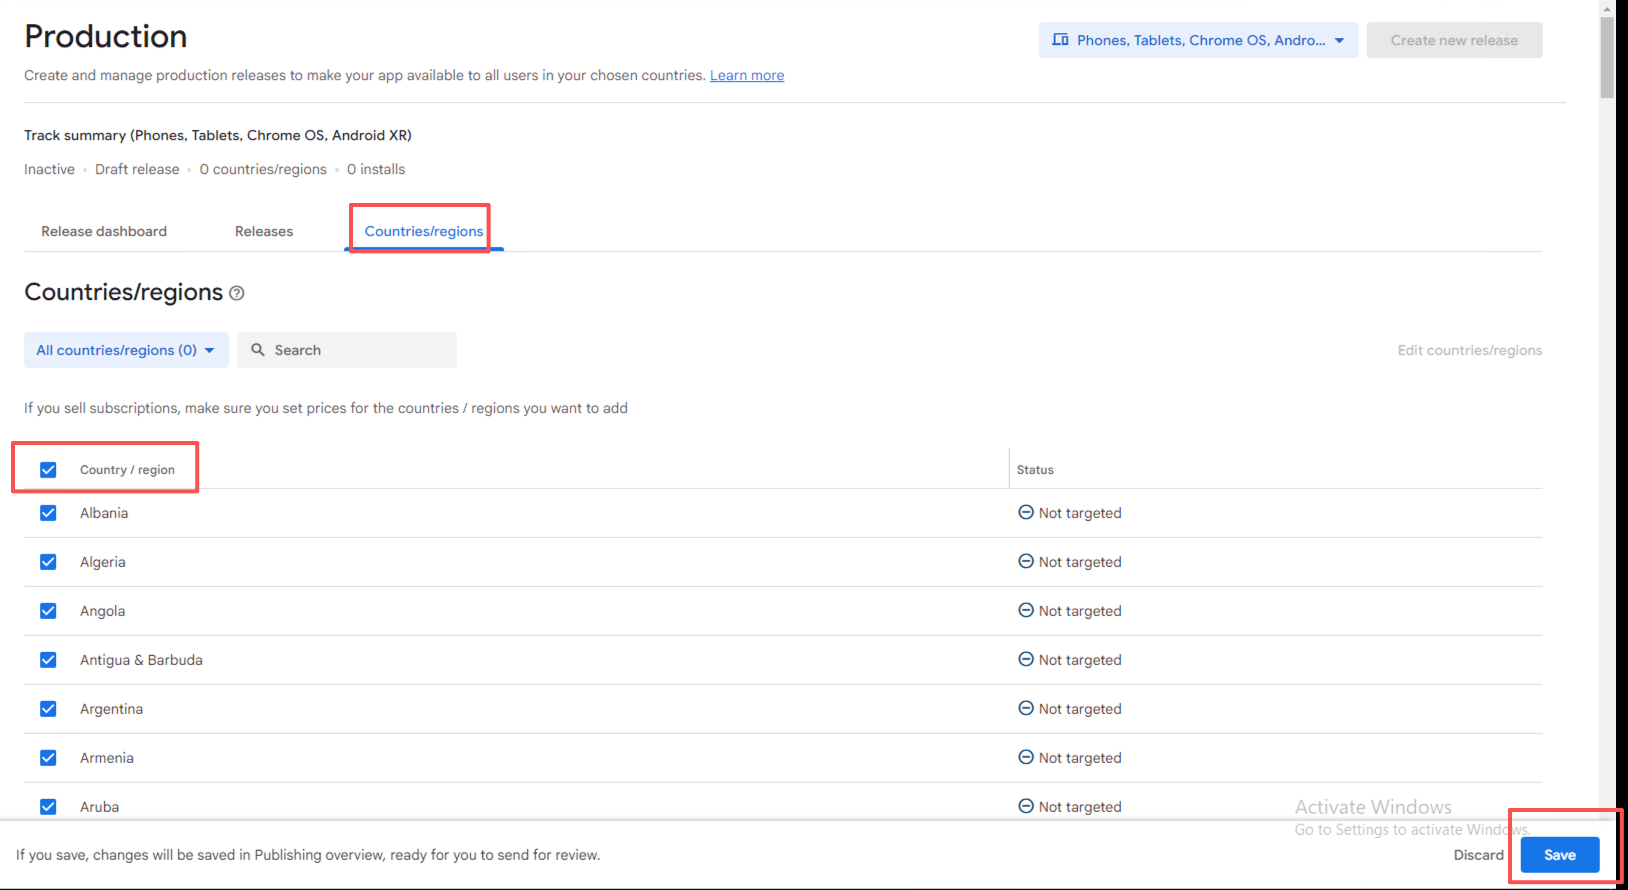Uncheck the select-all Country / region checkbox
Image resolution: width=1628 pixels, height=890 pixels.
[48, 470]
